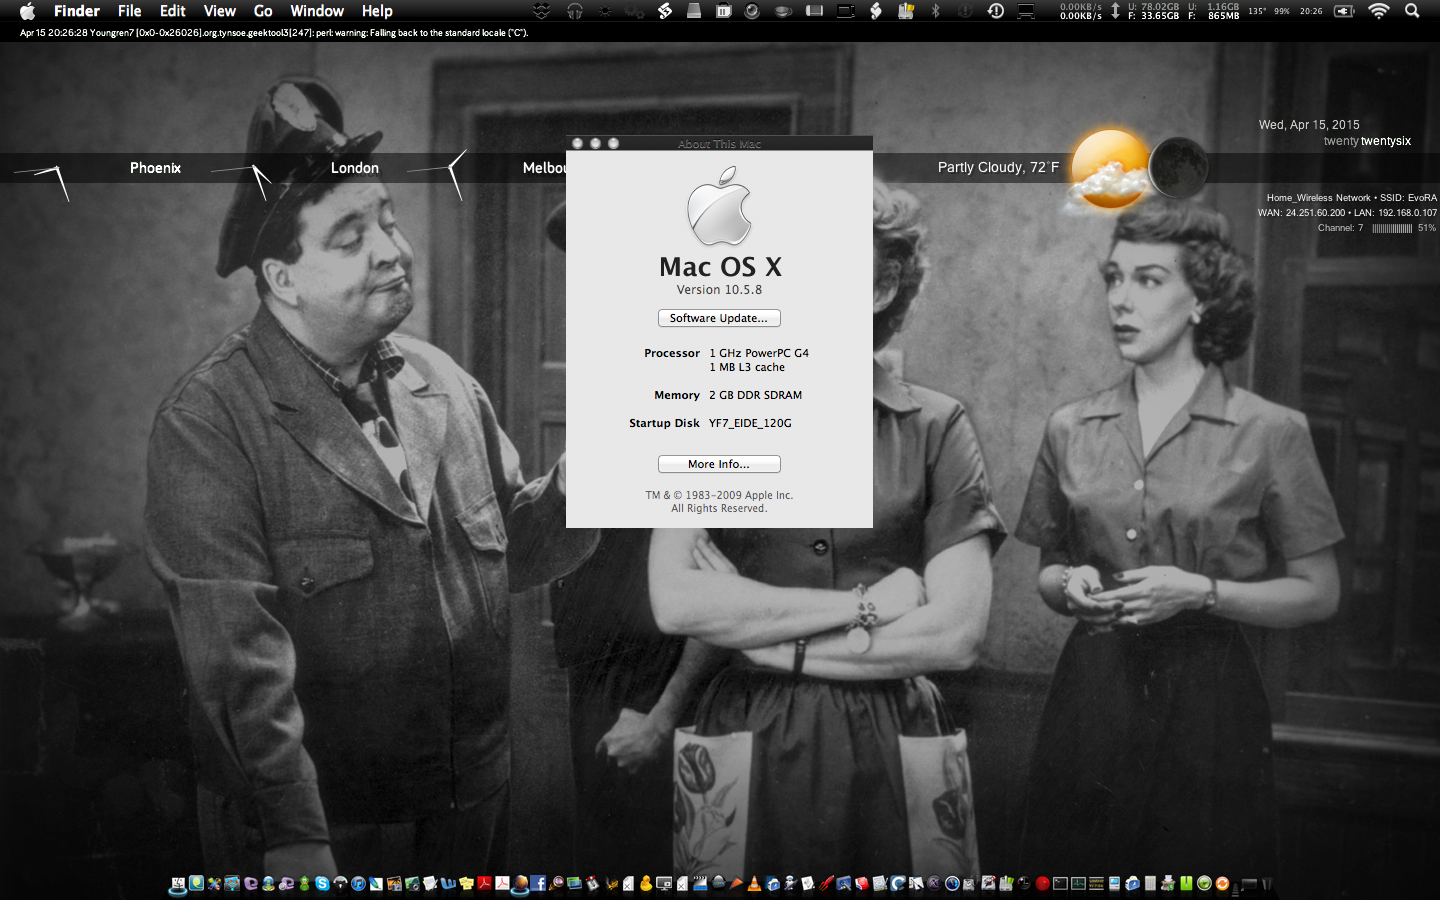This screenshot has height=900, width=1440.
Task: Open the Trash in the Dock
Action: [1267, 883]
